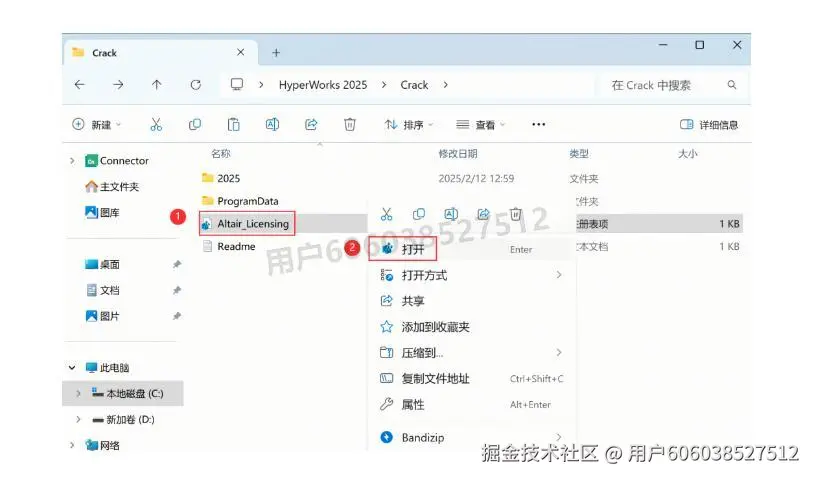Select the Crack tab
Screen dimensions: 814x479
point(160,52)
